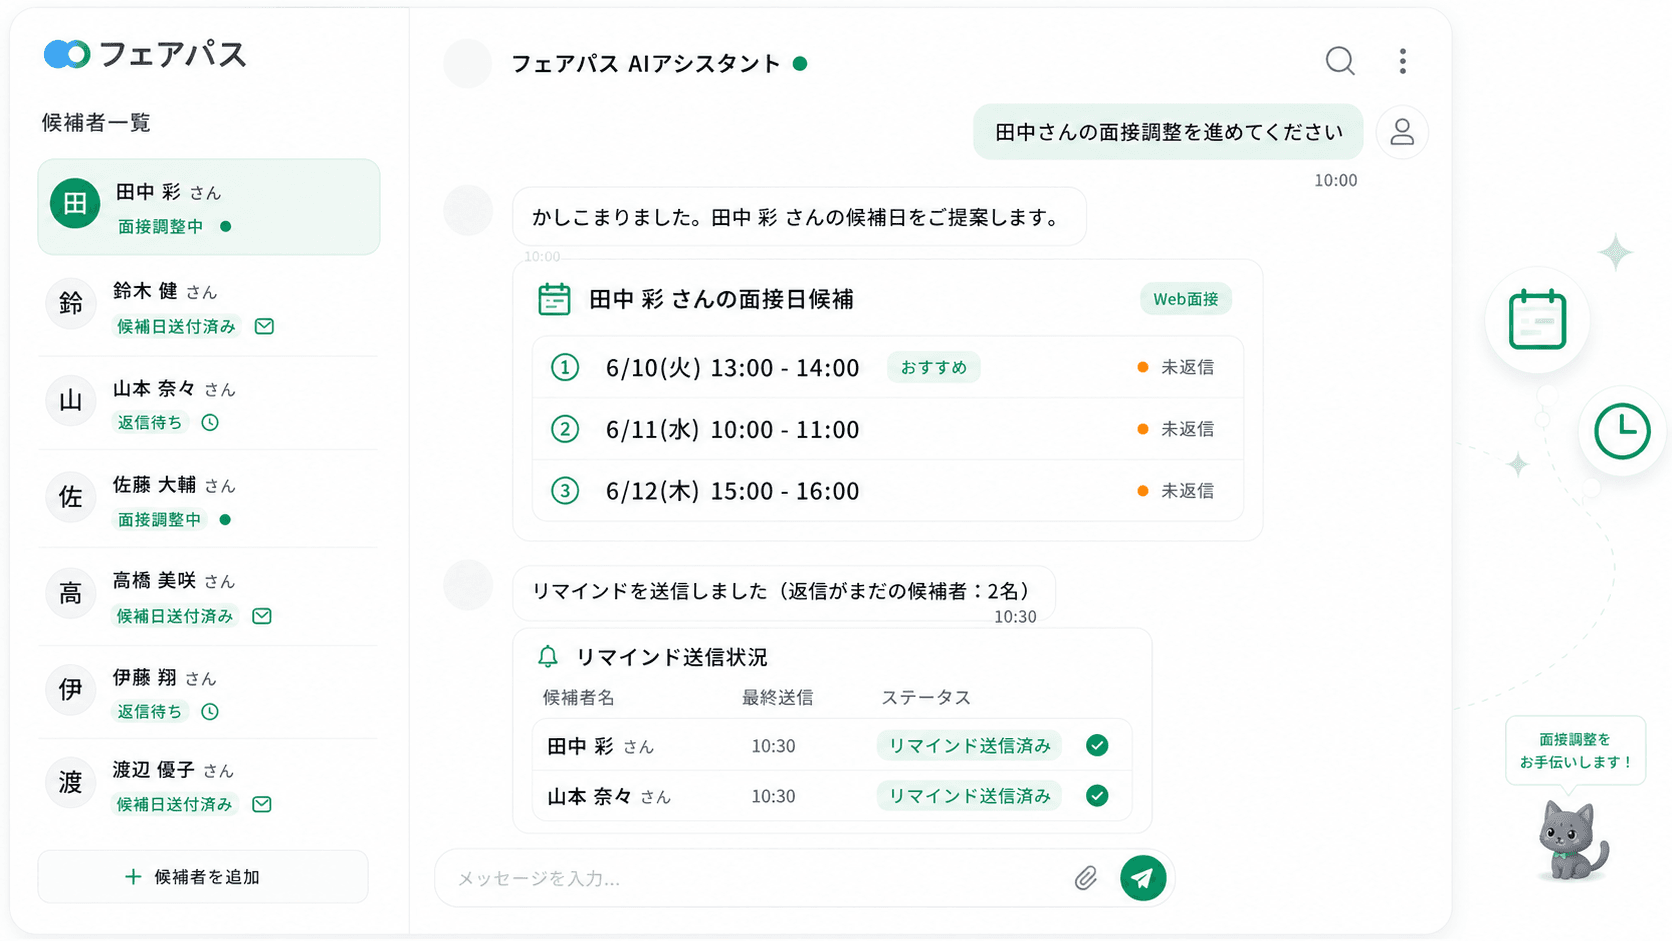This screenshot has height=941, width=1672.
Task: Click the green send message button
Action: point(1143,878)
